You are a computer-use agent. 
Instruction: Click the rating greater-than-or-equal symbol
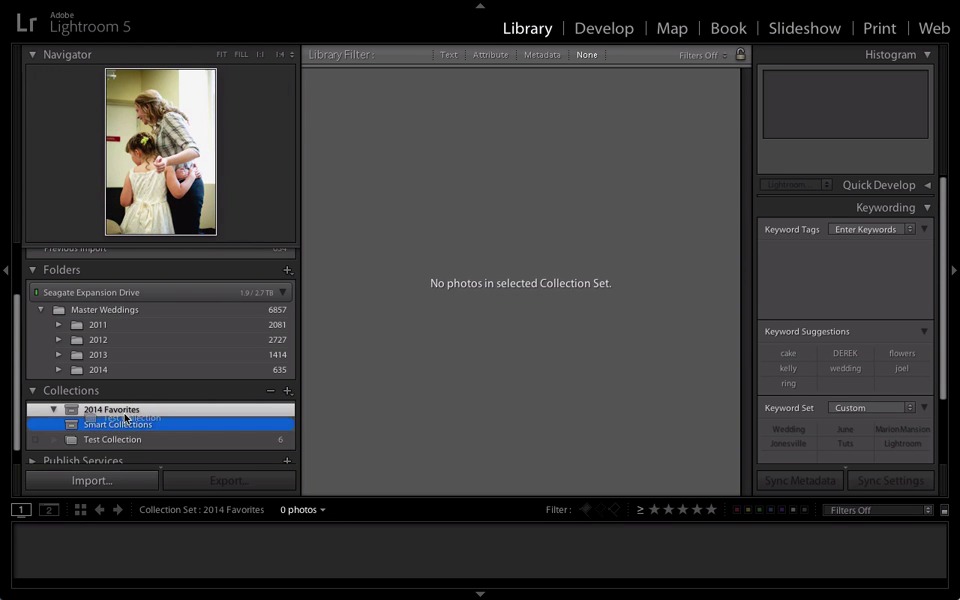coord(640,509)
